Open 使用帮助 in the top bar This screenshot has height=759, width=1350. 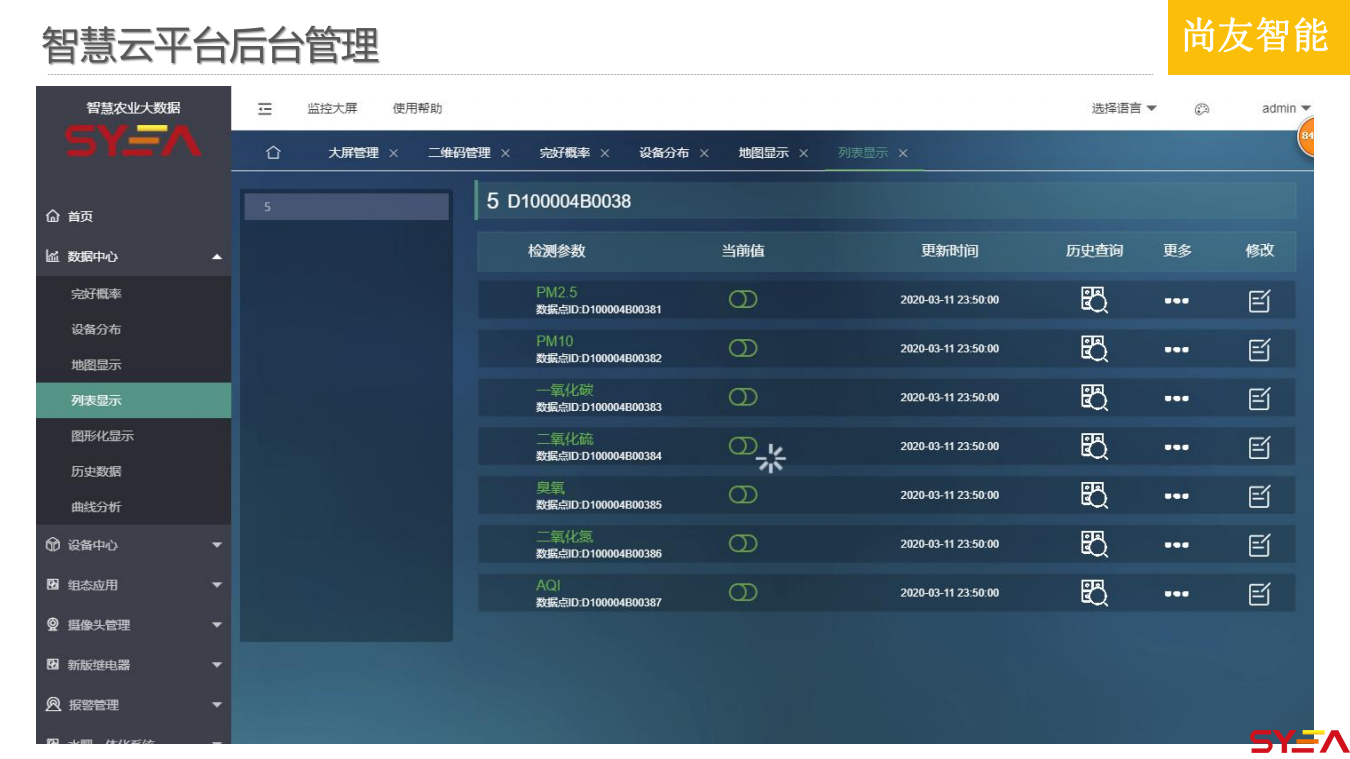coord(417,108)
